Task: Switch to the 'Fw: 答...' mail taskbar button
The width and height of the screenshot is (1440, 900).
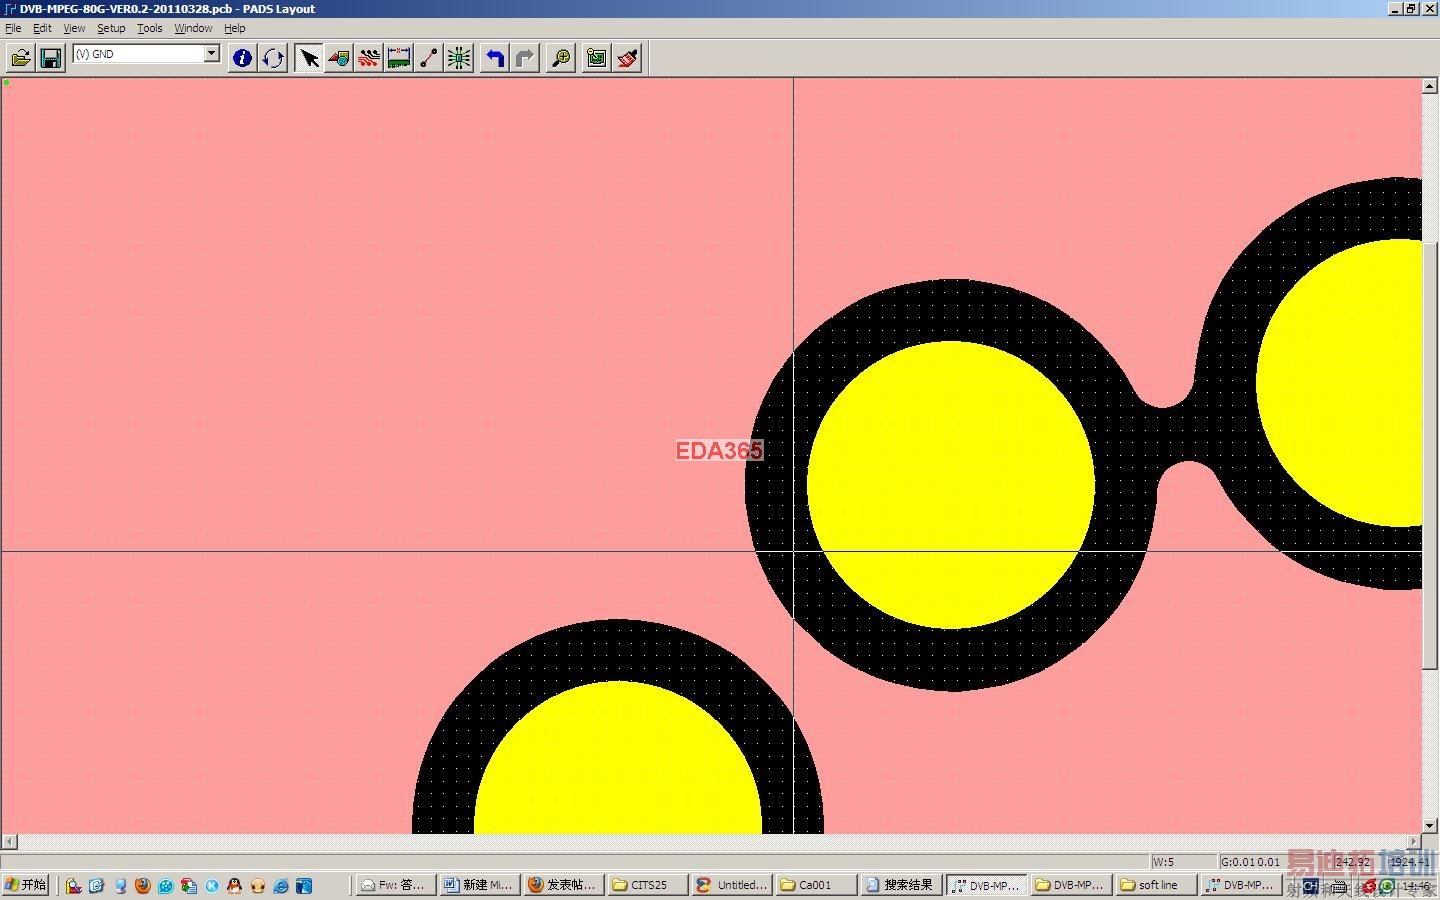Action: coord(394,885)
